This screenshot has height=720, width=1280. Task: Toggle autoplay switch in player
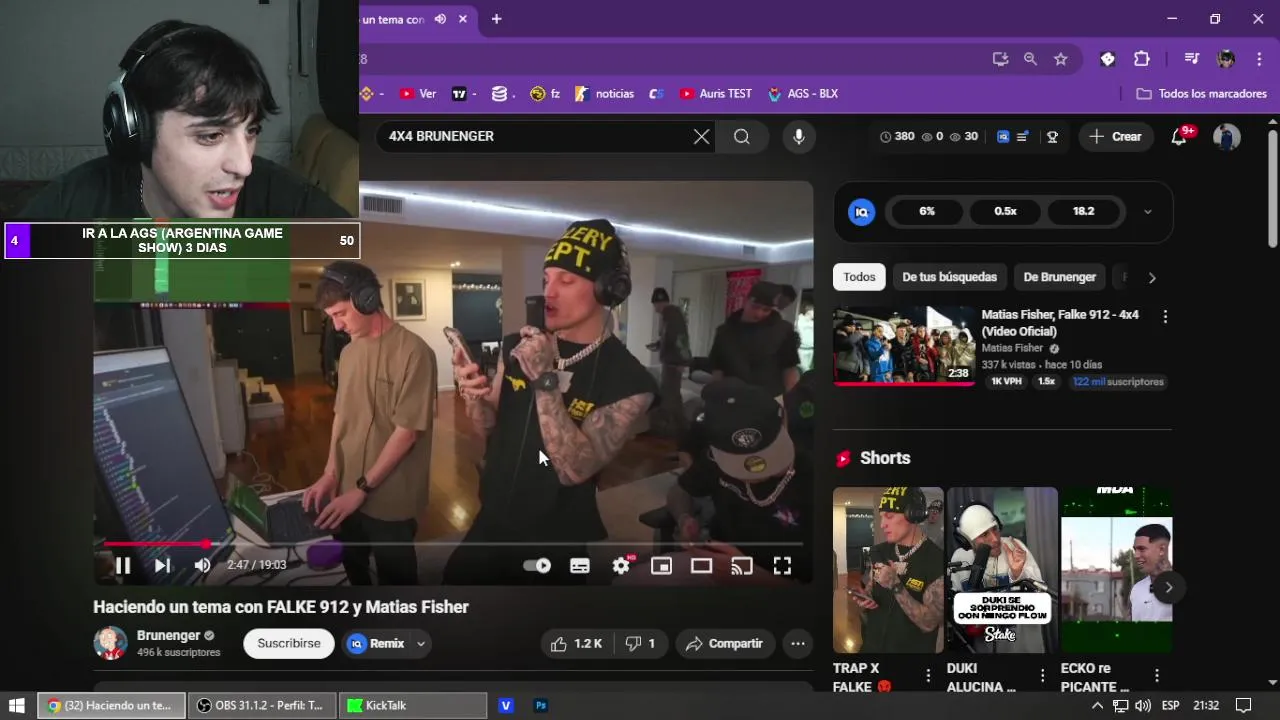[537, 566]
